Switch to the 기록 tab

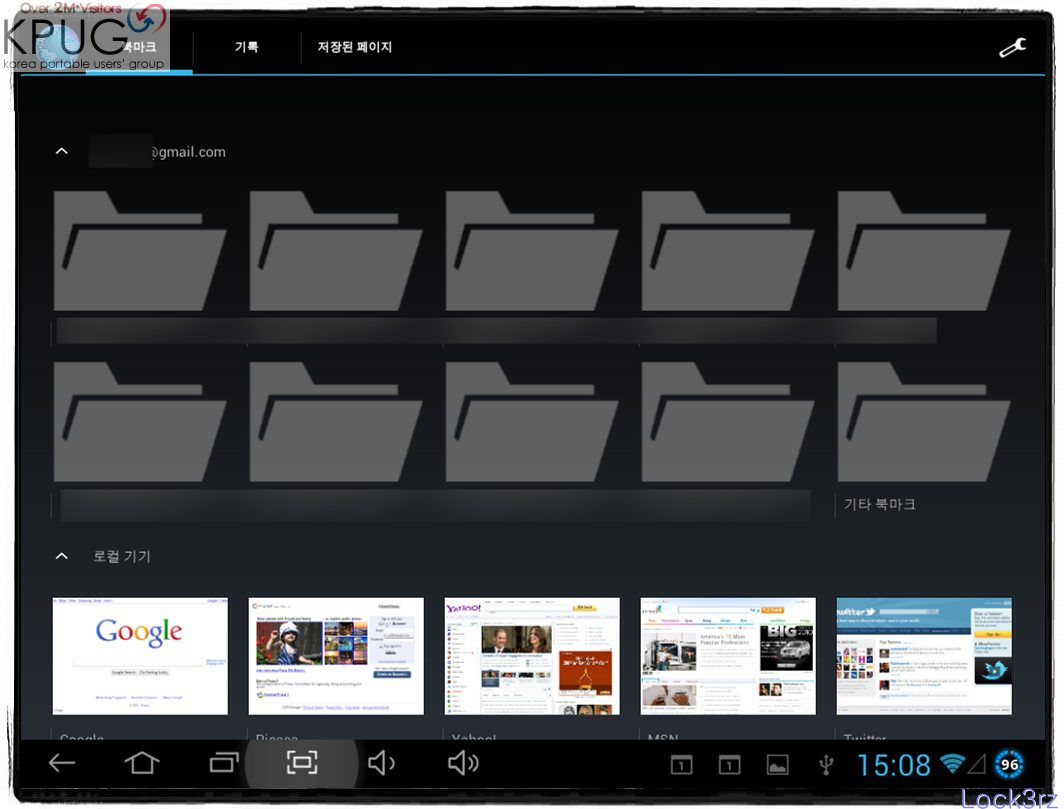246,47
